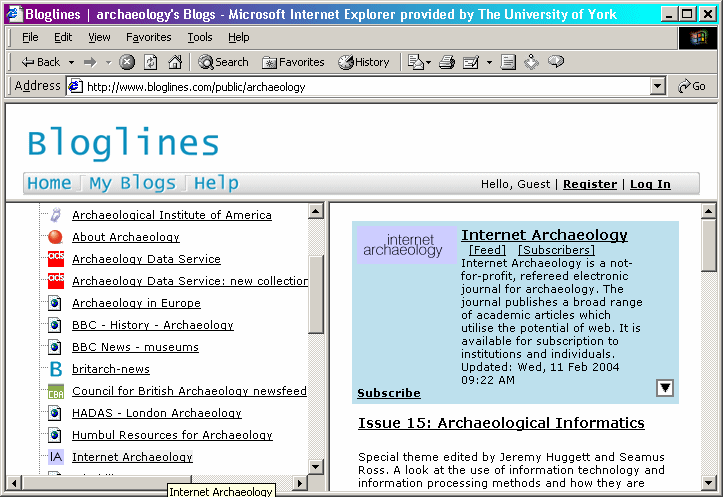Open the File menu
The width and height of the screenshot is (723, 497).
pos(30,37)
